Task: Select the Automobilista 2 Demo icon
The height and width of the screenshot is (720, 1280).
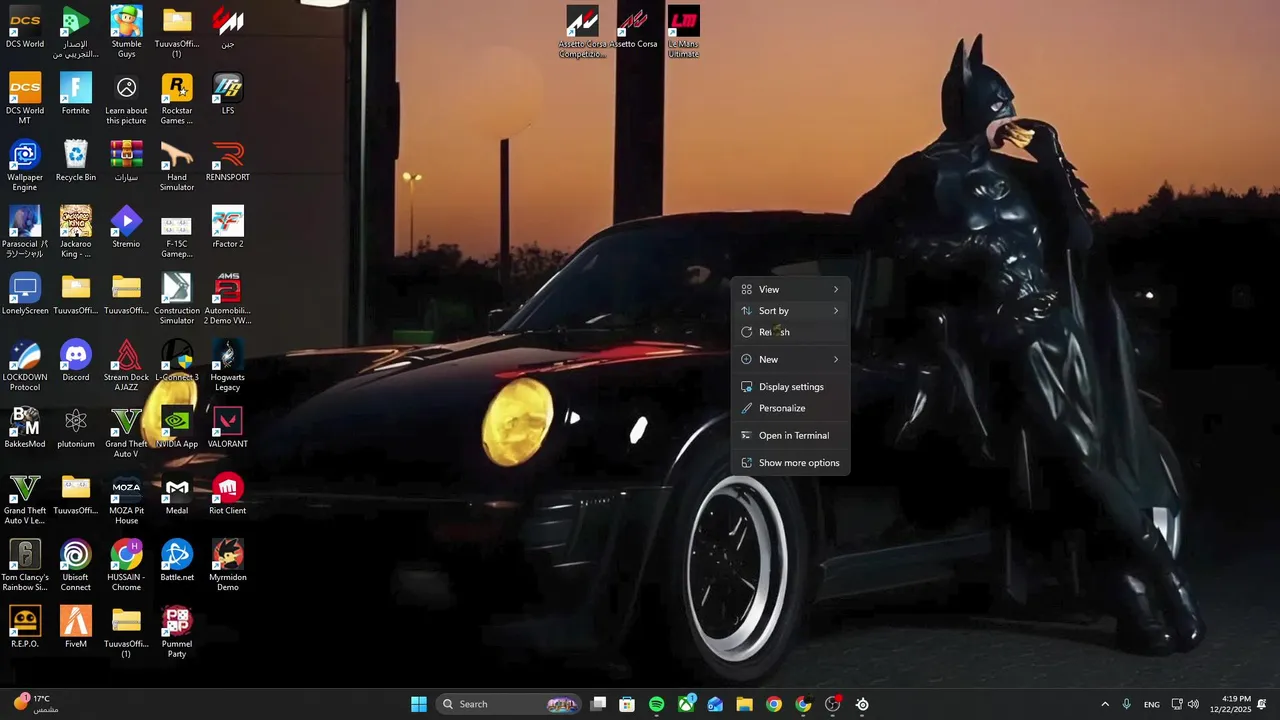Action: click(228, 299)
